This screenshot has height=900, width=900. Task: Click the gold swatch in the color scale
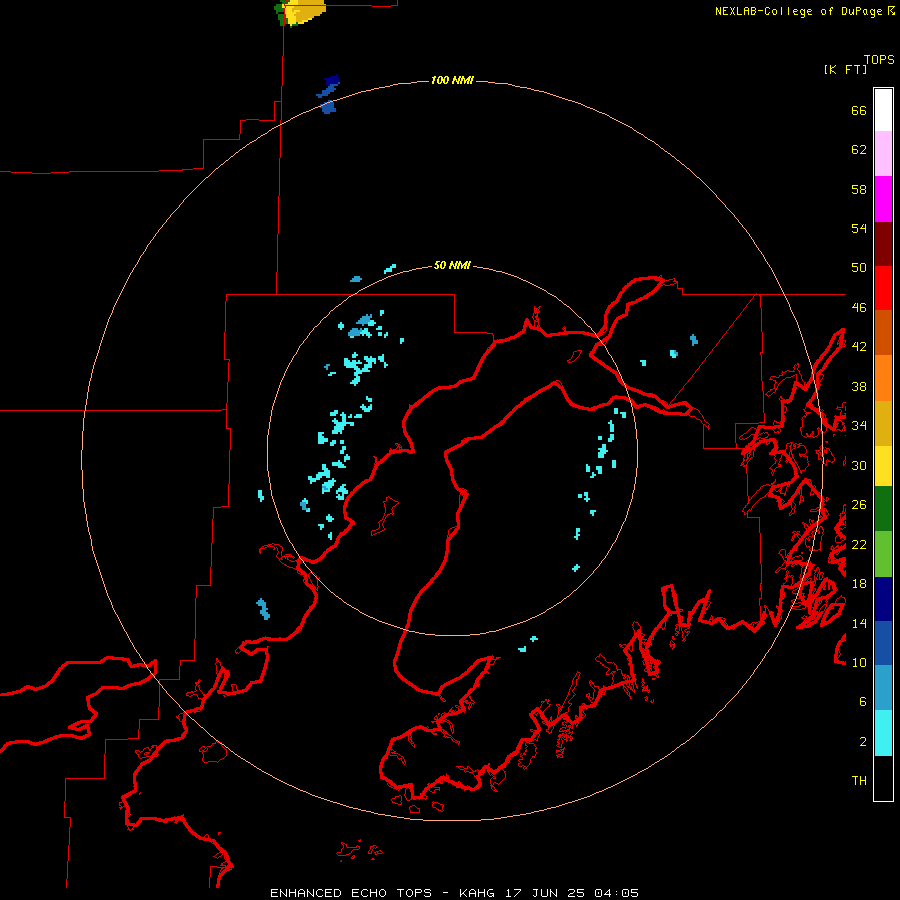[883, 424]
